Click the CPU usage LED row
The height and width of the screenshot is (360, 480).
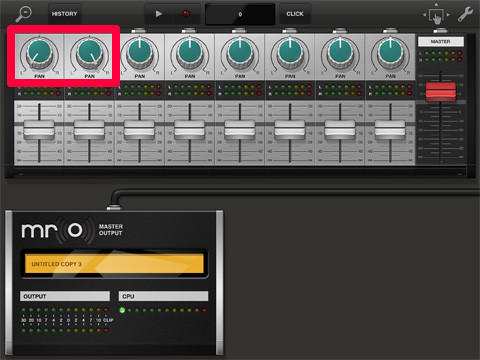(x=163, y=310)
